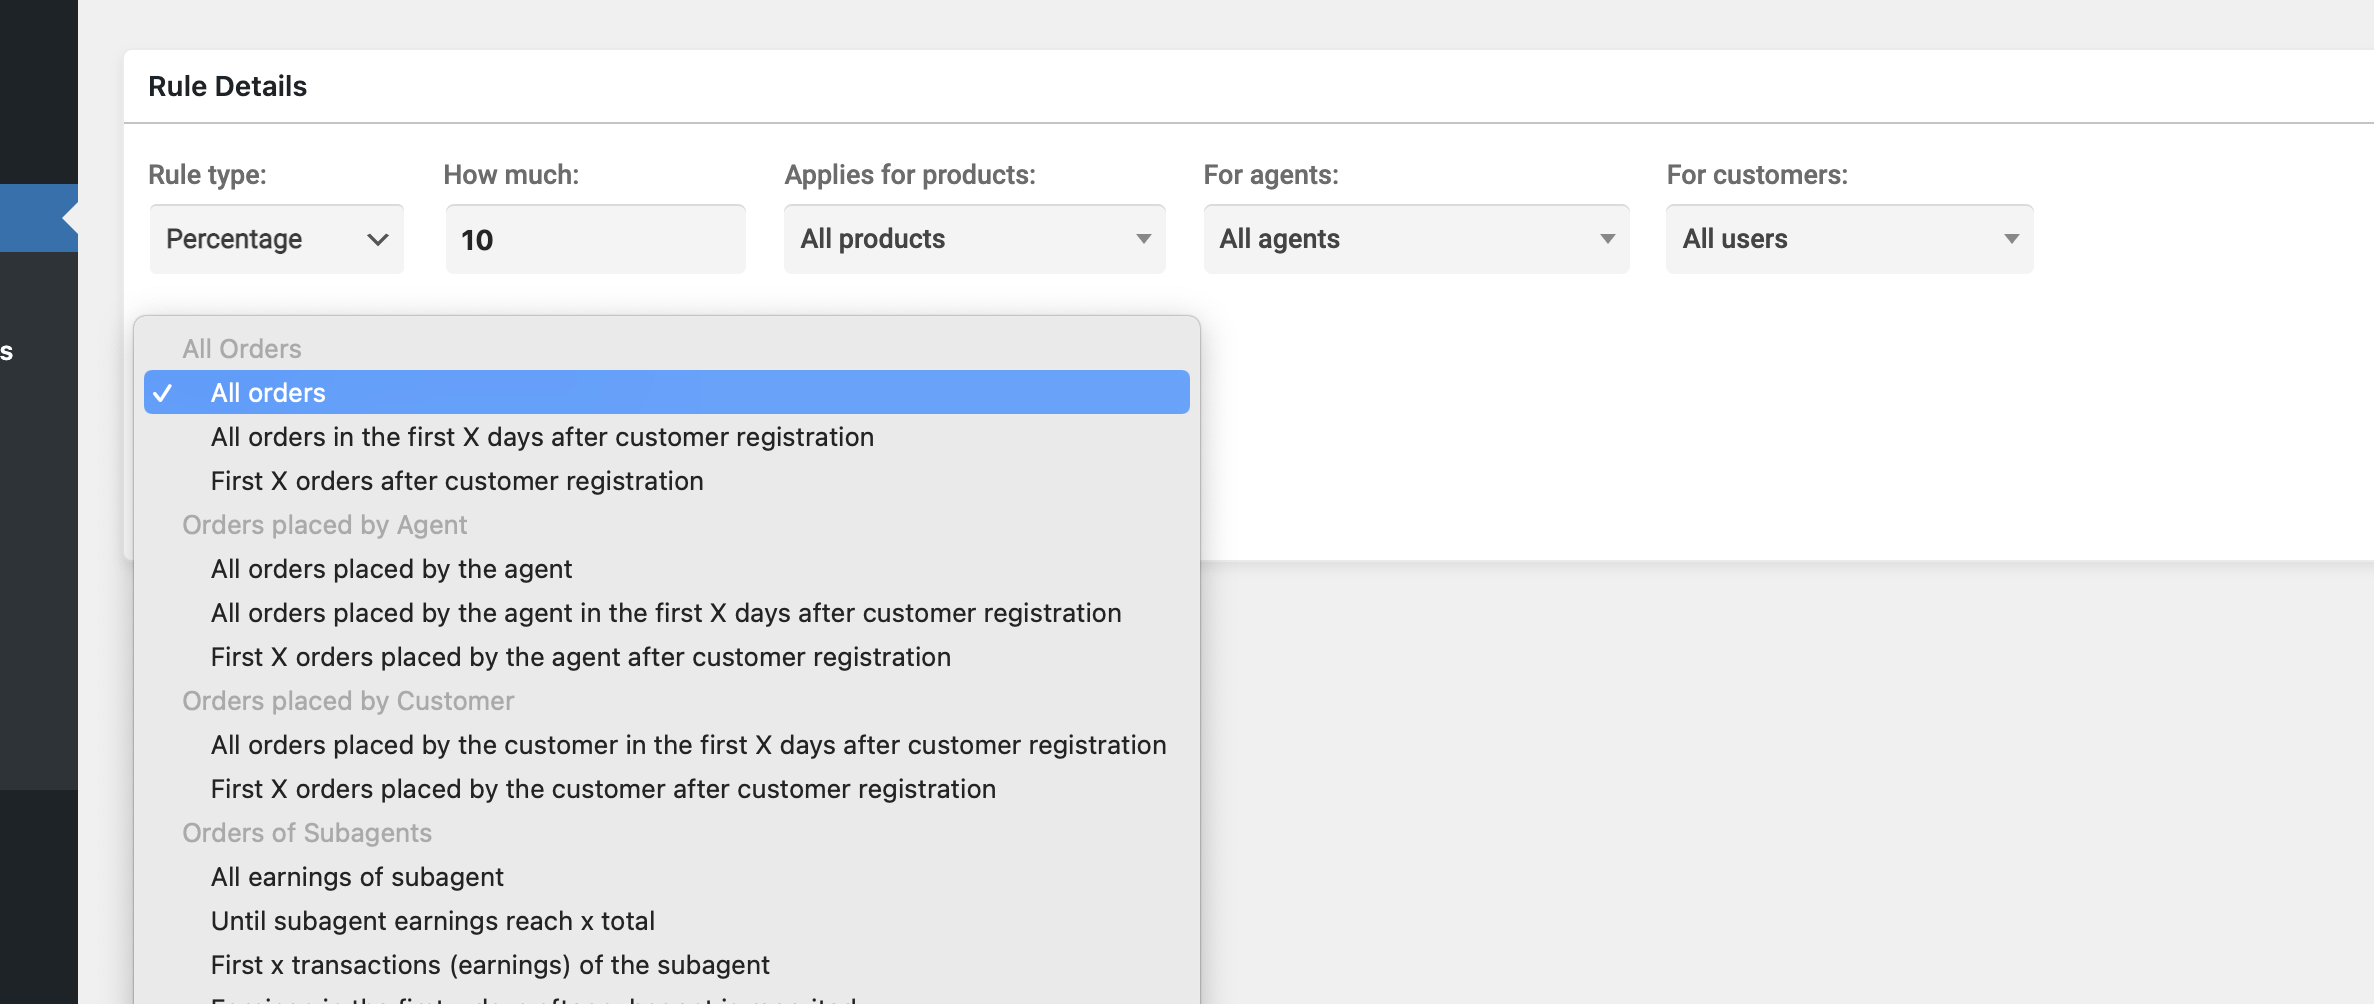This screenshot has height=1004, width=2374.
Task: Select First x transactions of the subagent
Action: (x=667, y=965)
